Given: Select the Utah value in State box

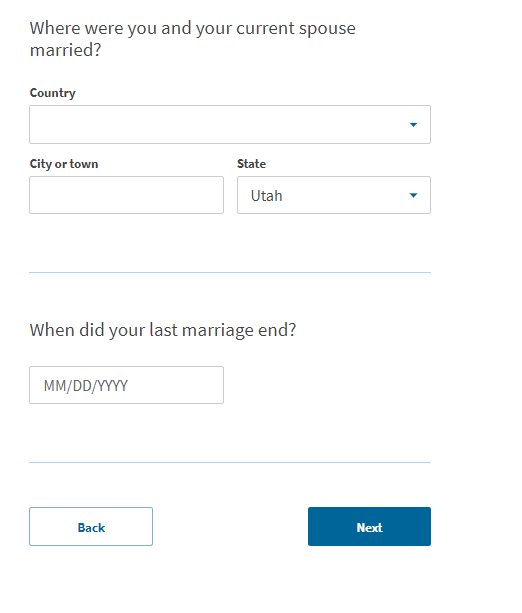Looking at the screenshot, I should [x=266, y=195].
